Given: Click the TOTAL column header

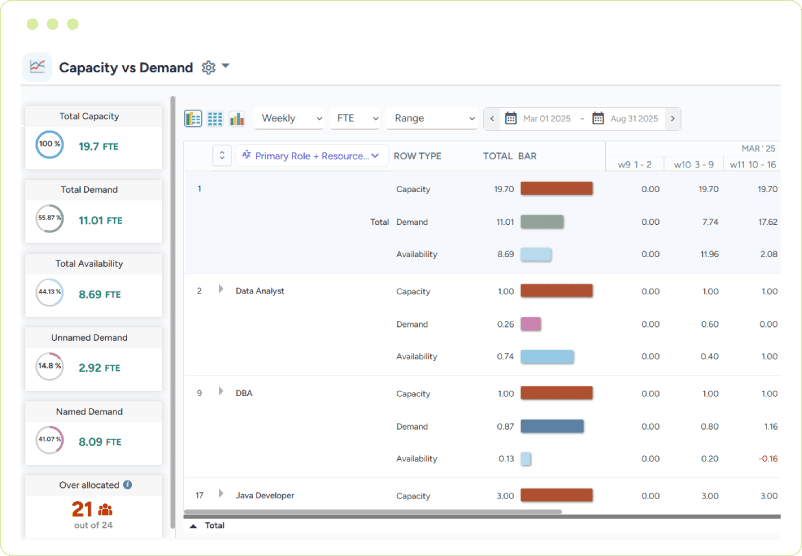Looking at the screenshot, I should tap(498, 156).
